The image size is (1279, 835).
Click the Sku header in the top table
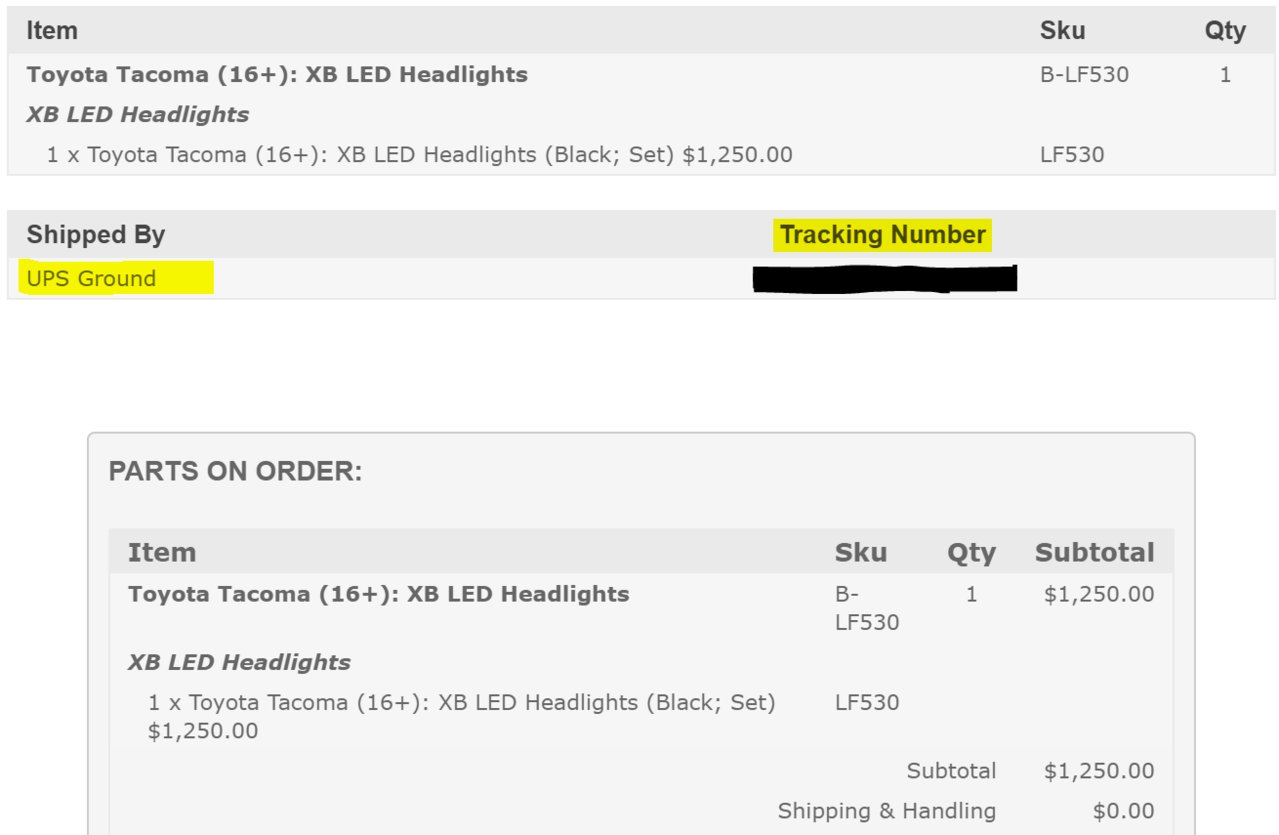pyautogui.click(x=1062, y=31)
